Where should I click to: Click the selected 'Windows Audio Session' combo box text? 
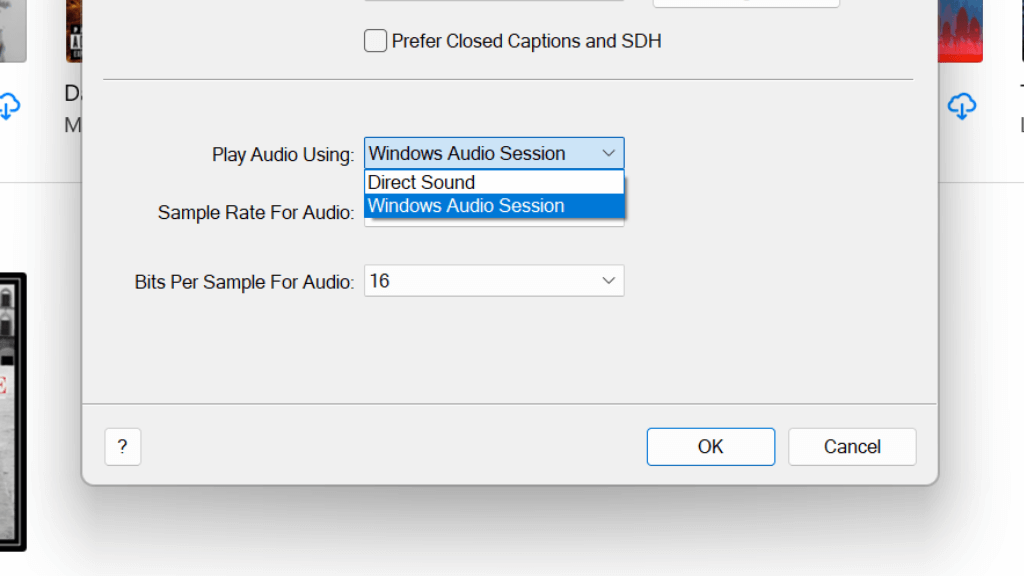point(467,153)
